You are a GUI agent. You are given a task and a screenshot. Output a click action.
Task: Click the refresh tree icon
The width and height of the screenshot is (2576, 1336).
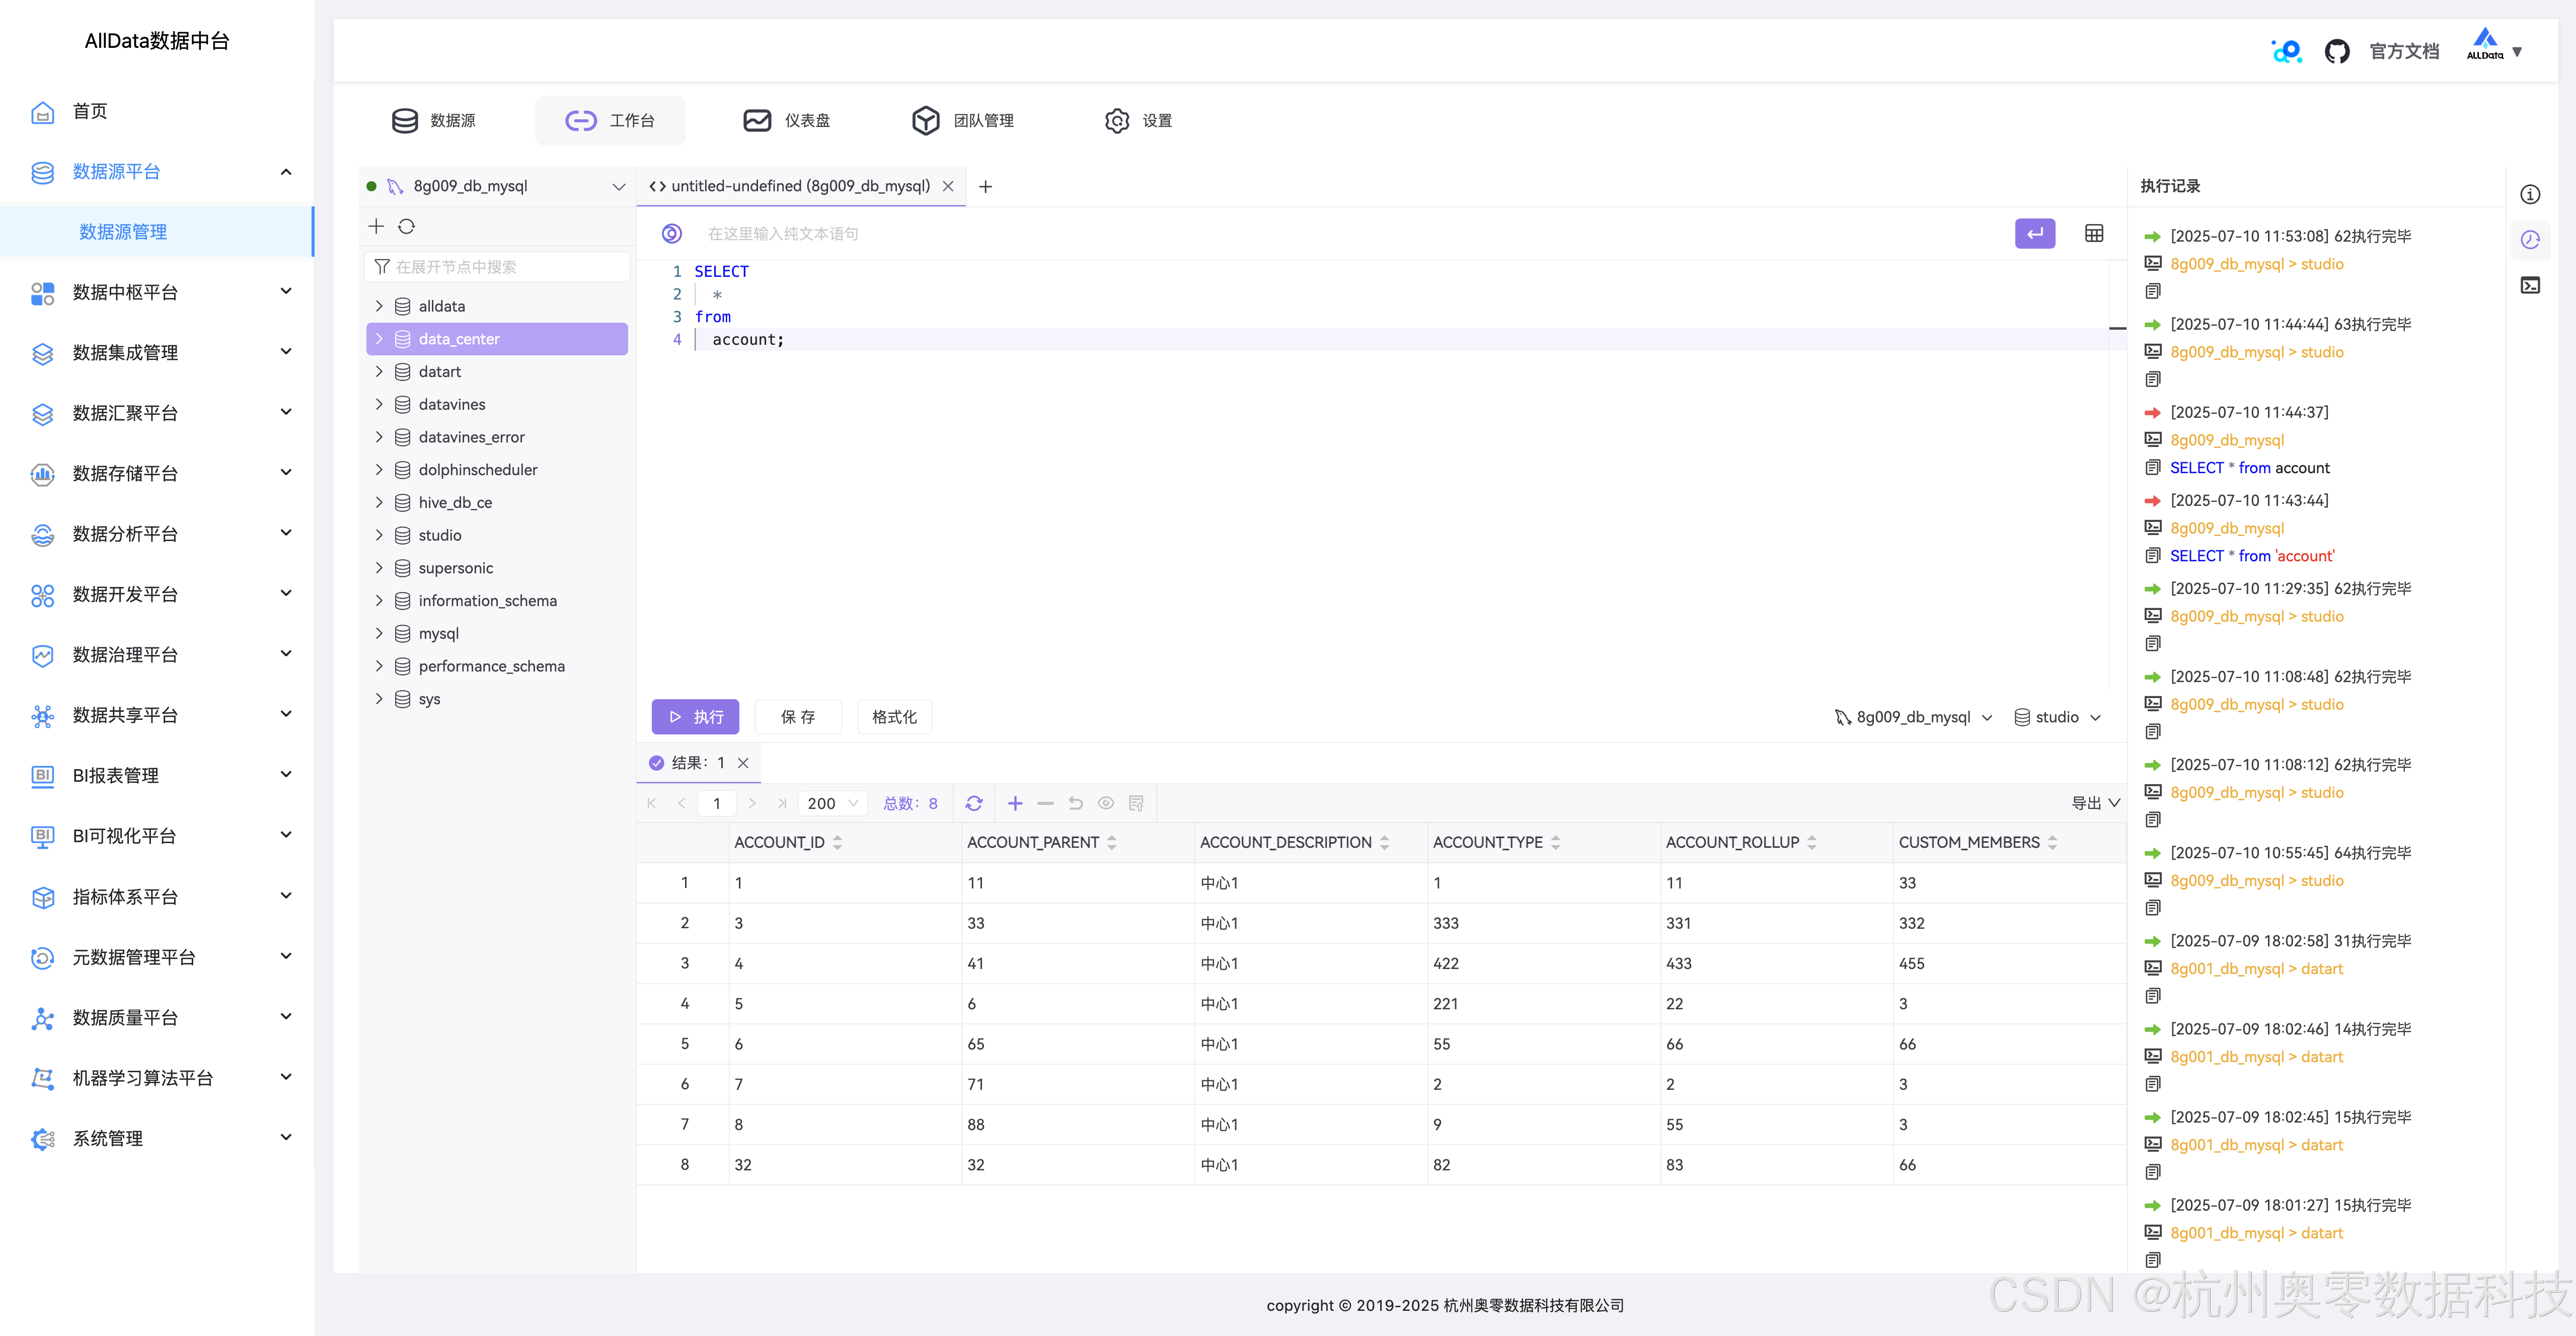tap(406, 227)
